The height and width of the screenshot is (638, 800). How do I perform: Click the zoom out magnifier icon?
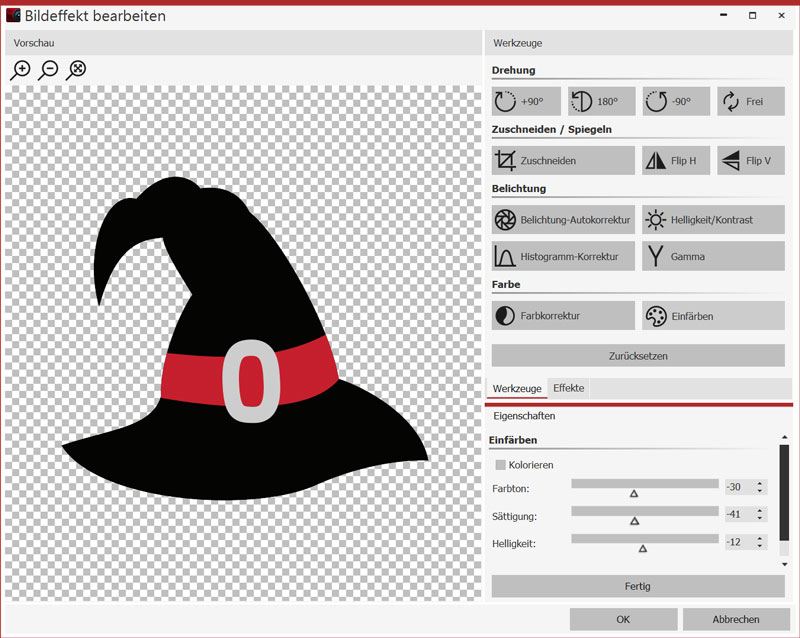point(48,70)
